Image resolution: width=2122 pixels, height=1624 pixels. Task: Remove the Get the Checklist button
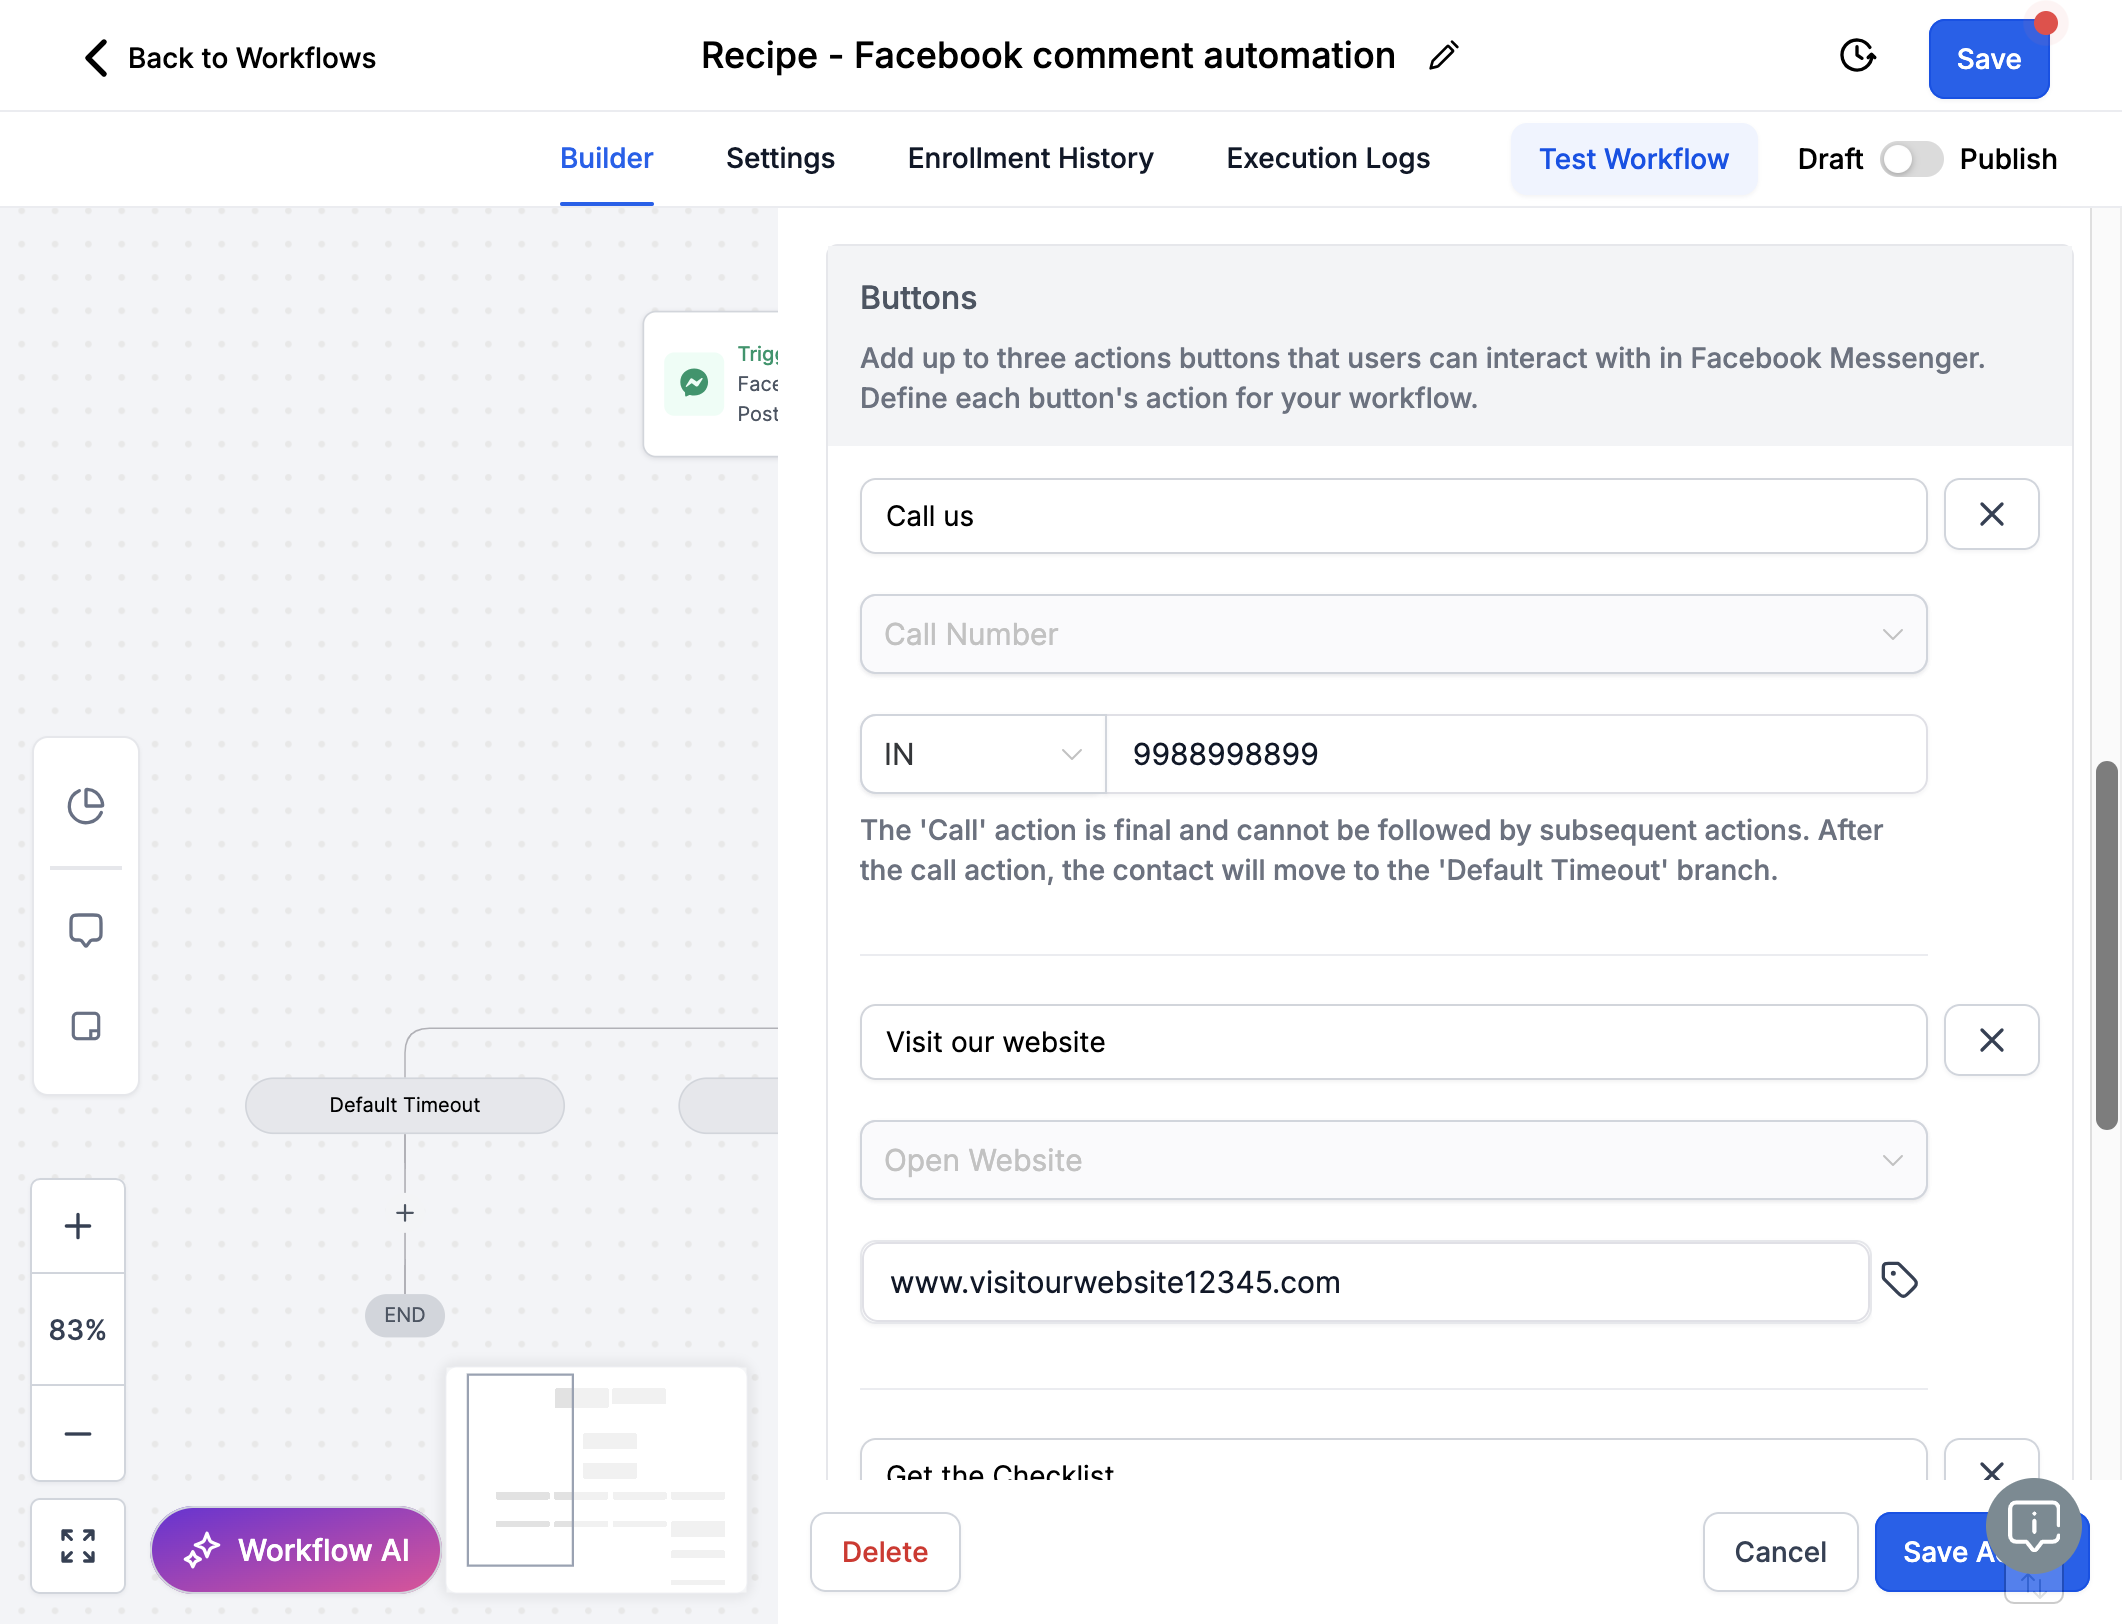1991,1466
